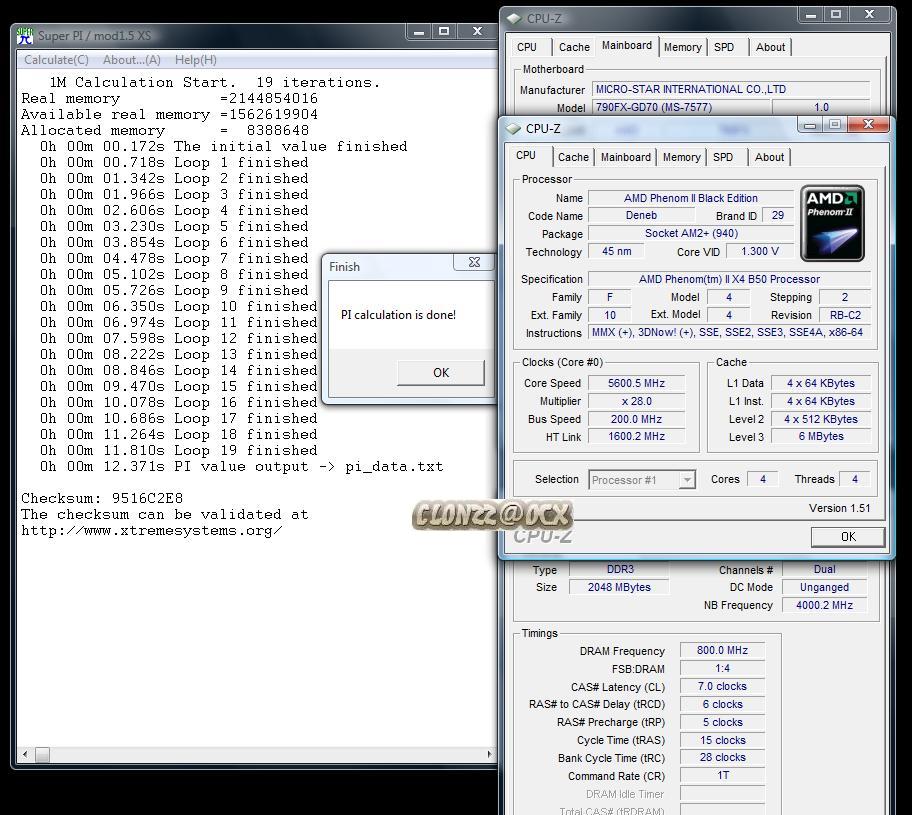Click the FSB:DRAM value 1:4
Image resolution: width=912 pixels, height=815 pixels.
click(722, 668)
